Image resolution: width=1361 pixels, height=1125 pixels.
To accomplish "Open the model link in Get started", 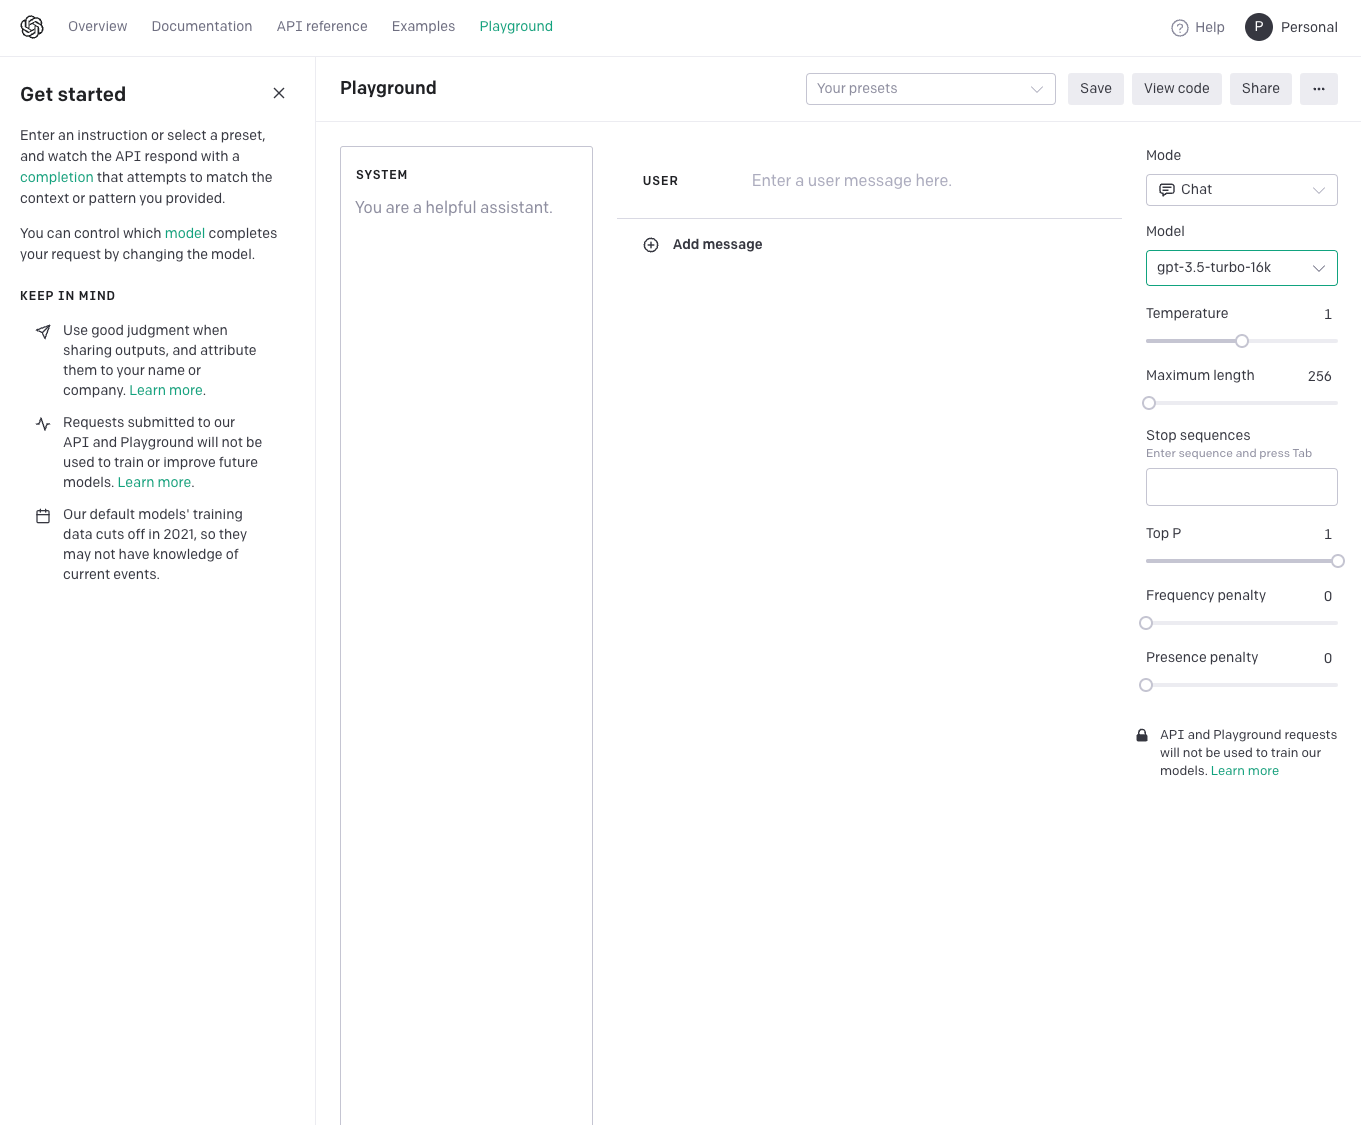I will click(x=185, y=233).
